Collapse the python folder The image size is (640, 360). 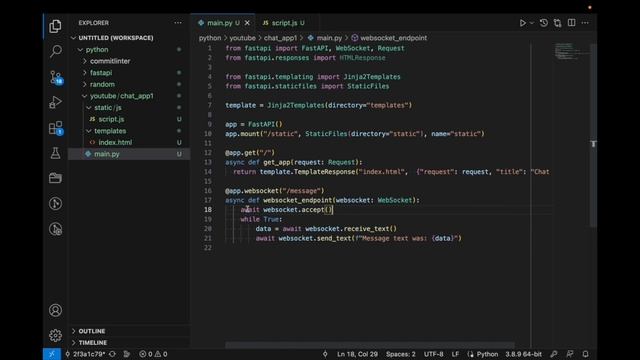point(129,49)
